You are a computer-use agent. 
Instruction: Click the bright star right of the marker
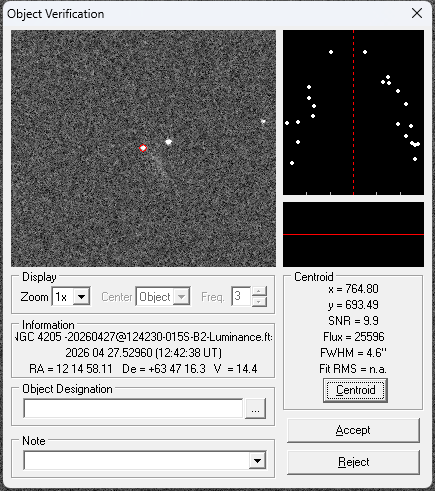(169, 142)
